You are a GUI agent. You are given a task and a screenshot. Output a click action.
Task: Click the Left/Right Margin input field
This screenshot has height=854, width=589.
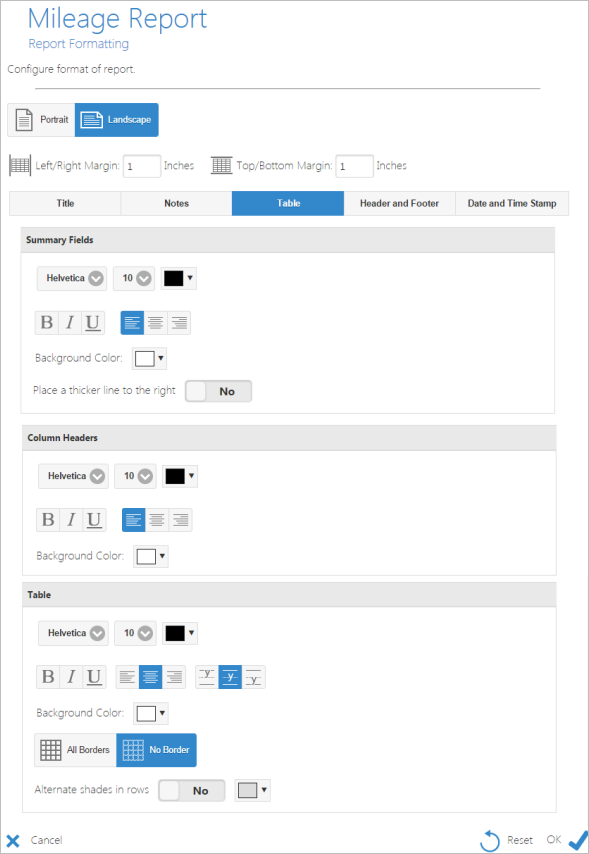pos(142,166)
